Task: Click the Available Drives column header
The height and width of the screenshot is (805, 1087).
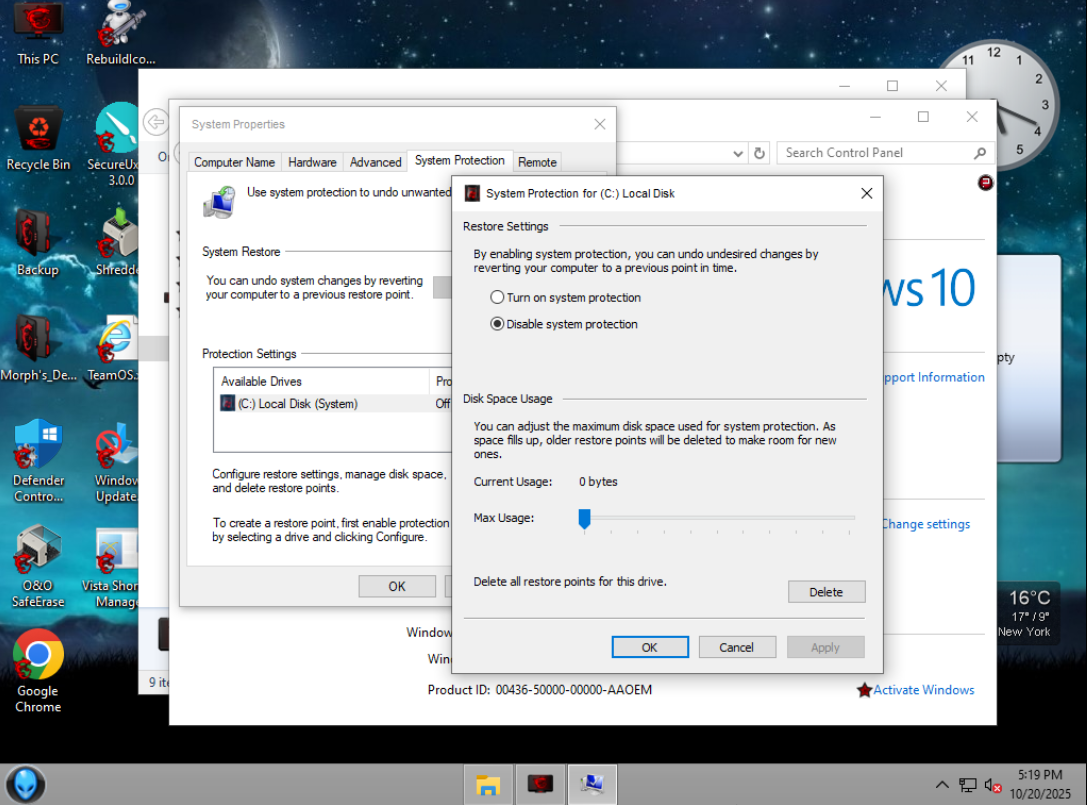Action: [x=322, y=381]
